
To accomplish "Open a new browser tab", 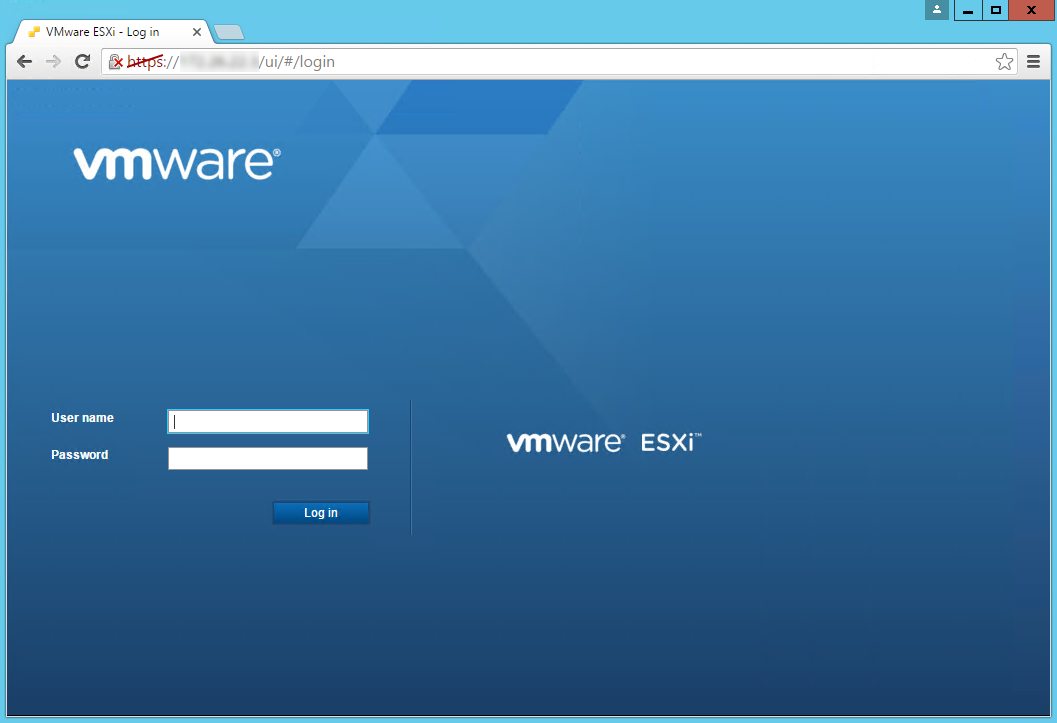I will click(x=229, y=32).
